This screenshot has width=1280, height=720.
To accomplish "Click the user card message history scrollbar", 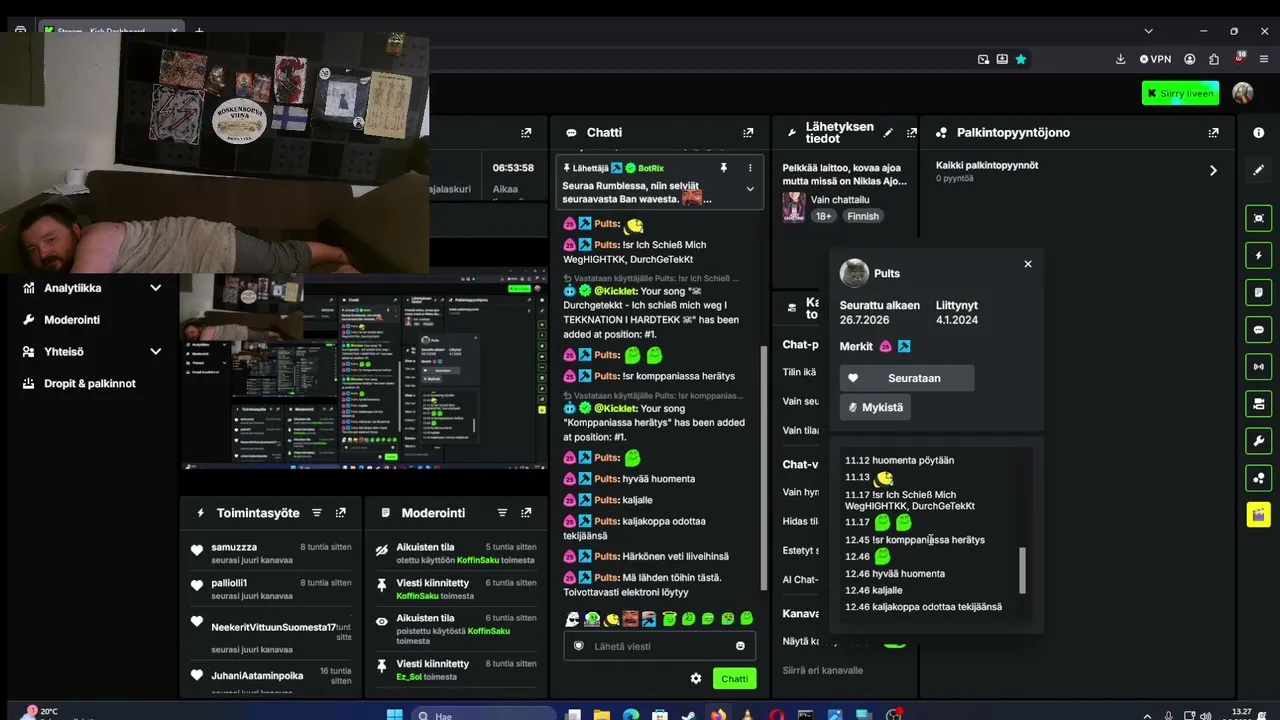I will 1022,570.
